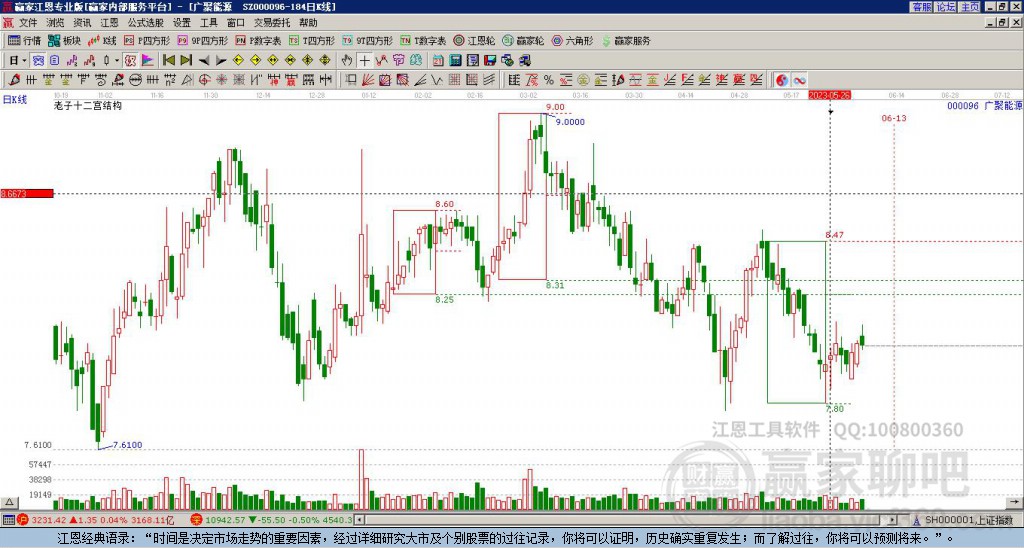Open the 设置 menu
The image size is (1024, 548).
(182, 23)
